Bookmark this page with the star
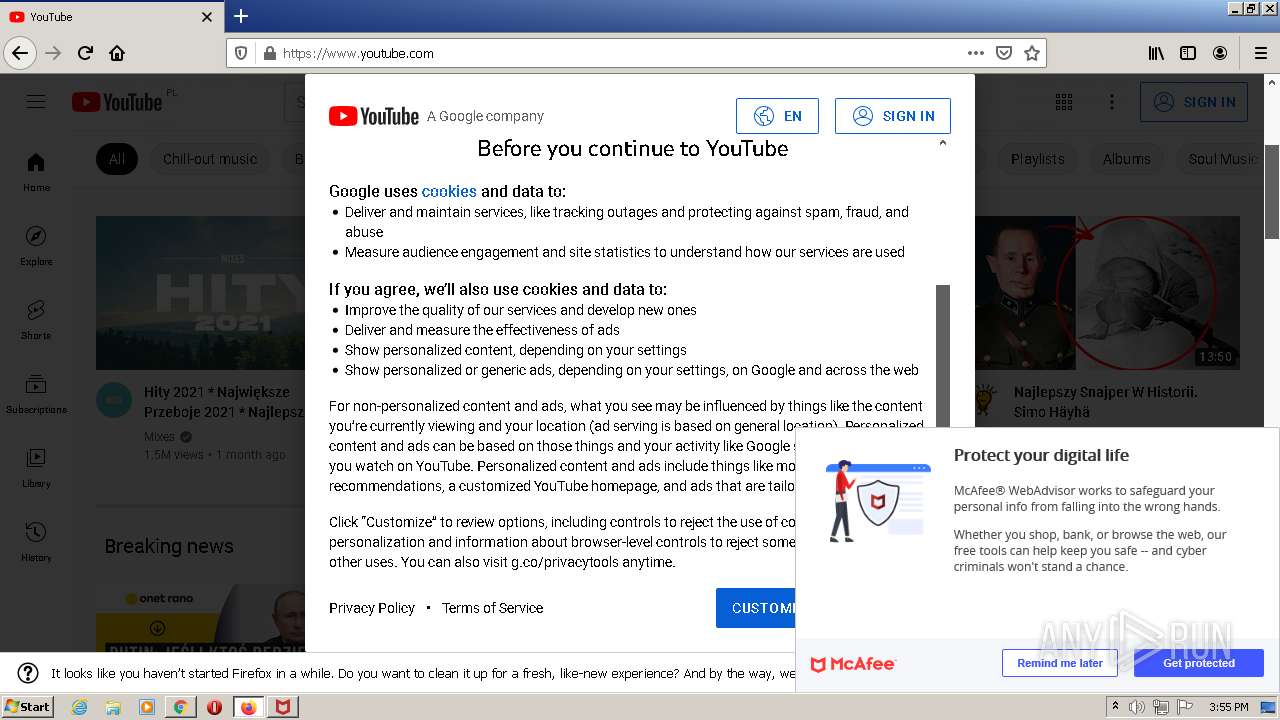 tap(1032, 53)
